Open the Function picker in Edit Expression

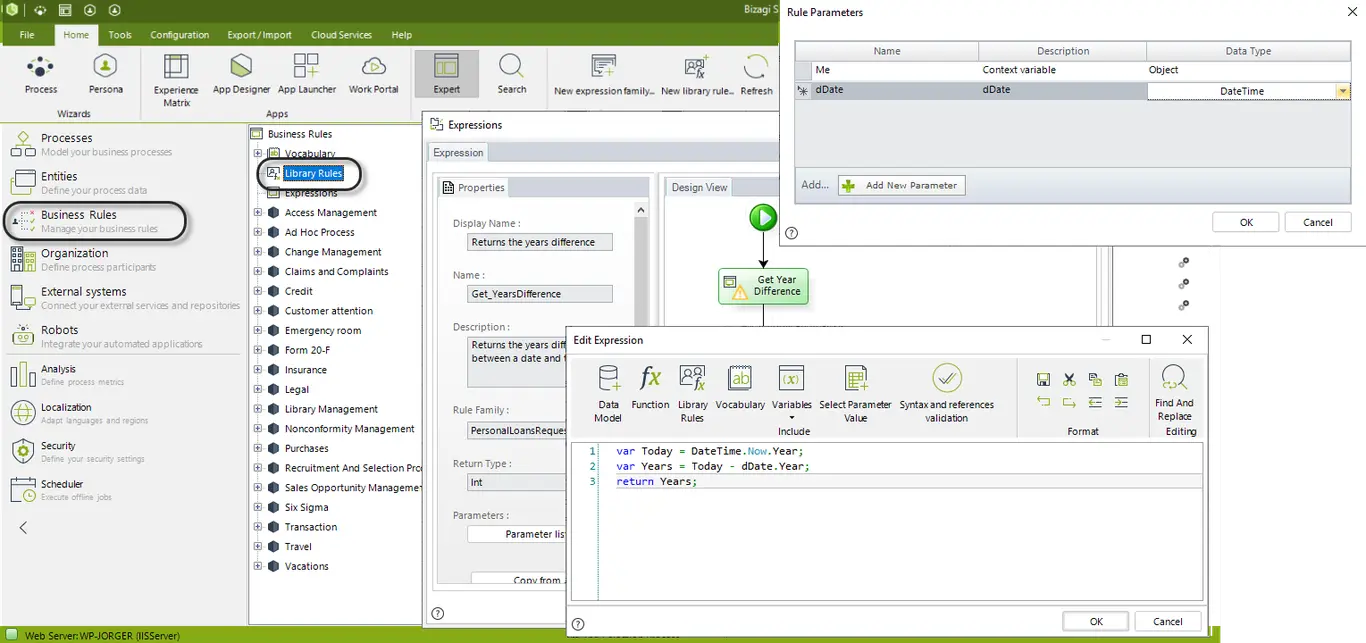(x=650, y=388)
